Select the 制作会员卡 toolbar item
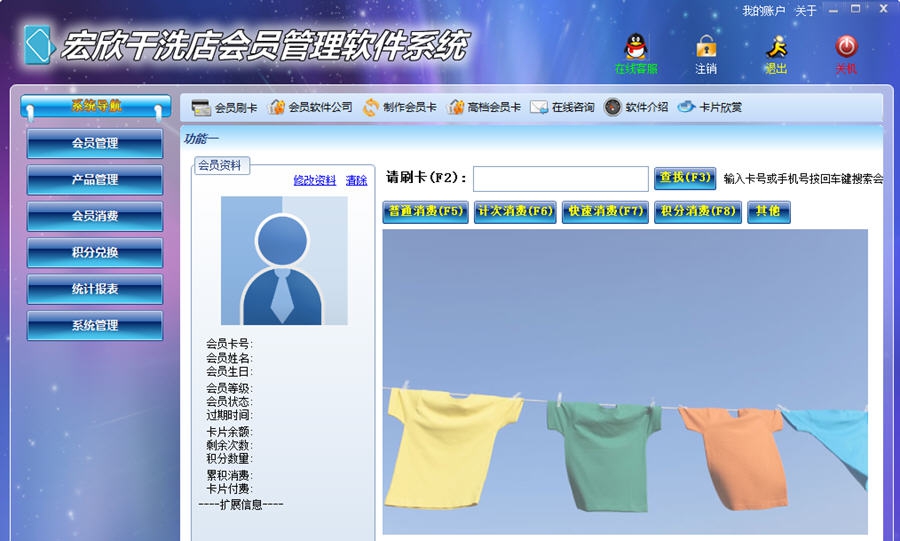Viewport: 900px width, 541px height. pos(400,107)
